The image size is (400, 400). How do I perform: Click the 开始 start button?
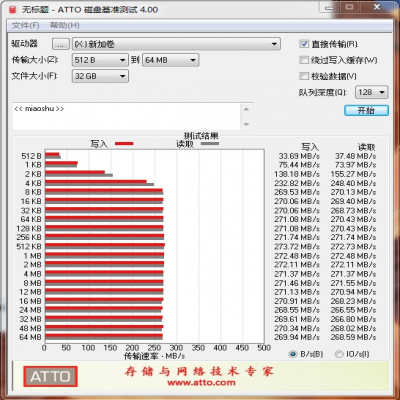366,111
